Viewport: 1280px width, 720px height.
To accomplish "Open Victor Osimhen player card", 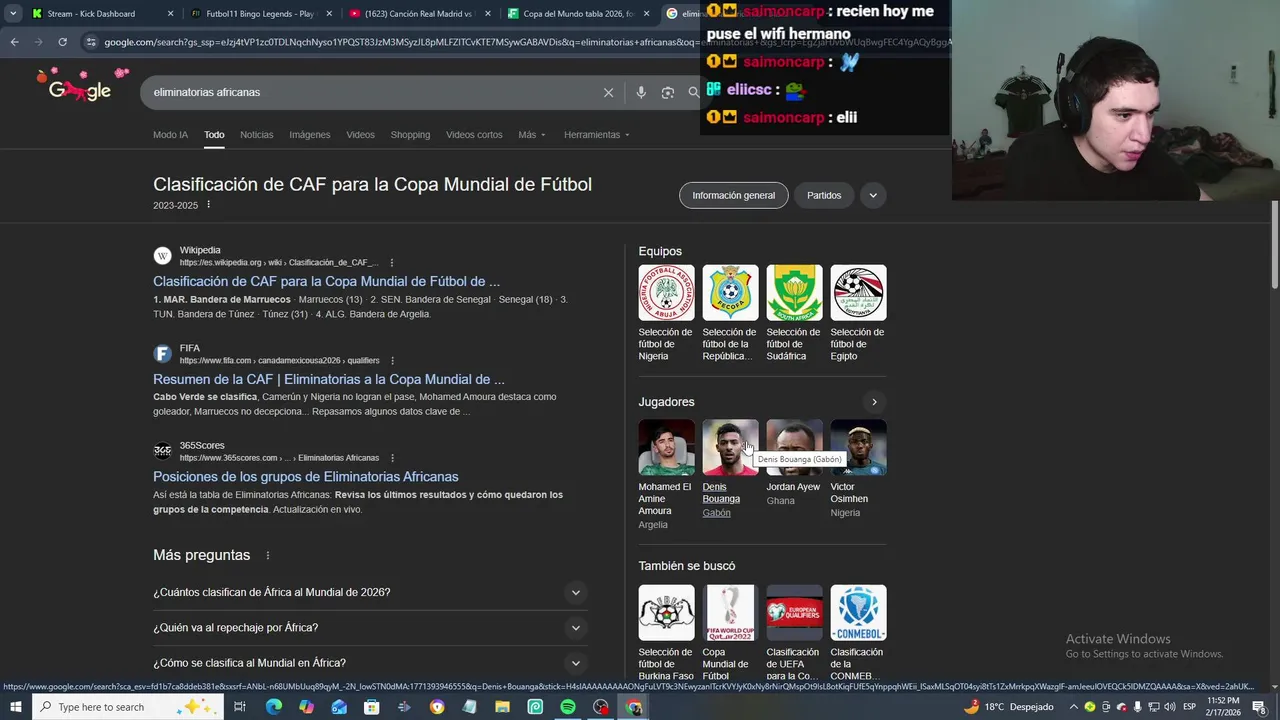I will 858,469.
